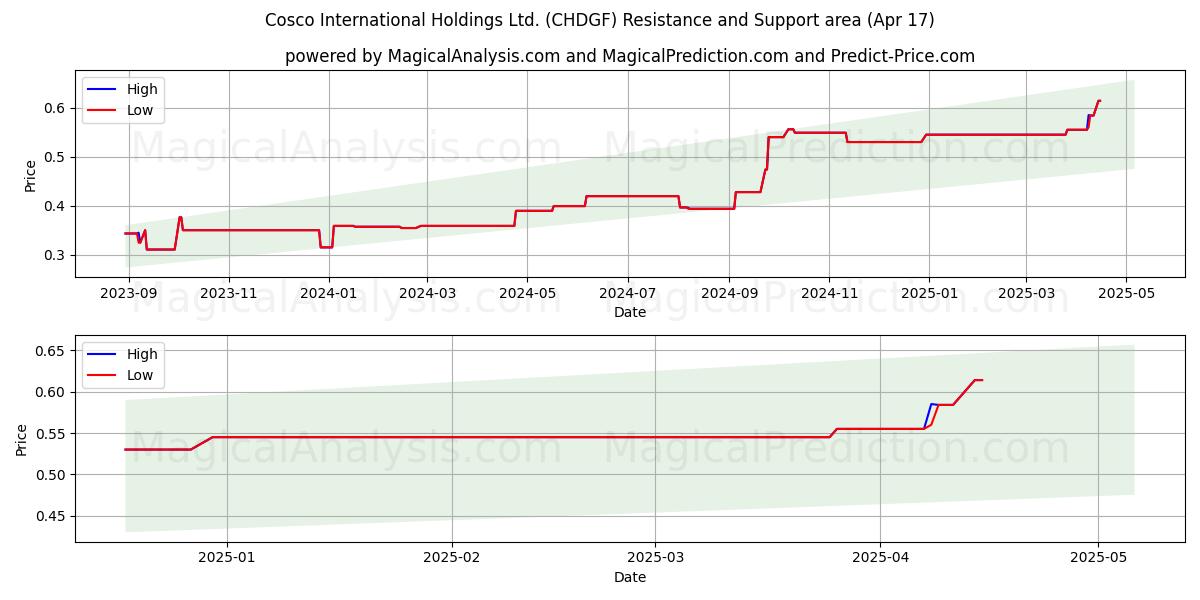Click the '2025-05' x-axis label in top chart
Viewport: 1200px width, 600px height.
coord(1126,293)
